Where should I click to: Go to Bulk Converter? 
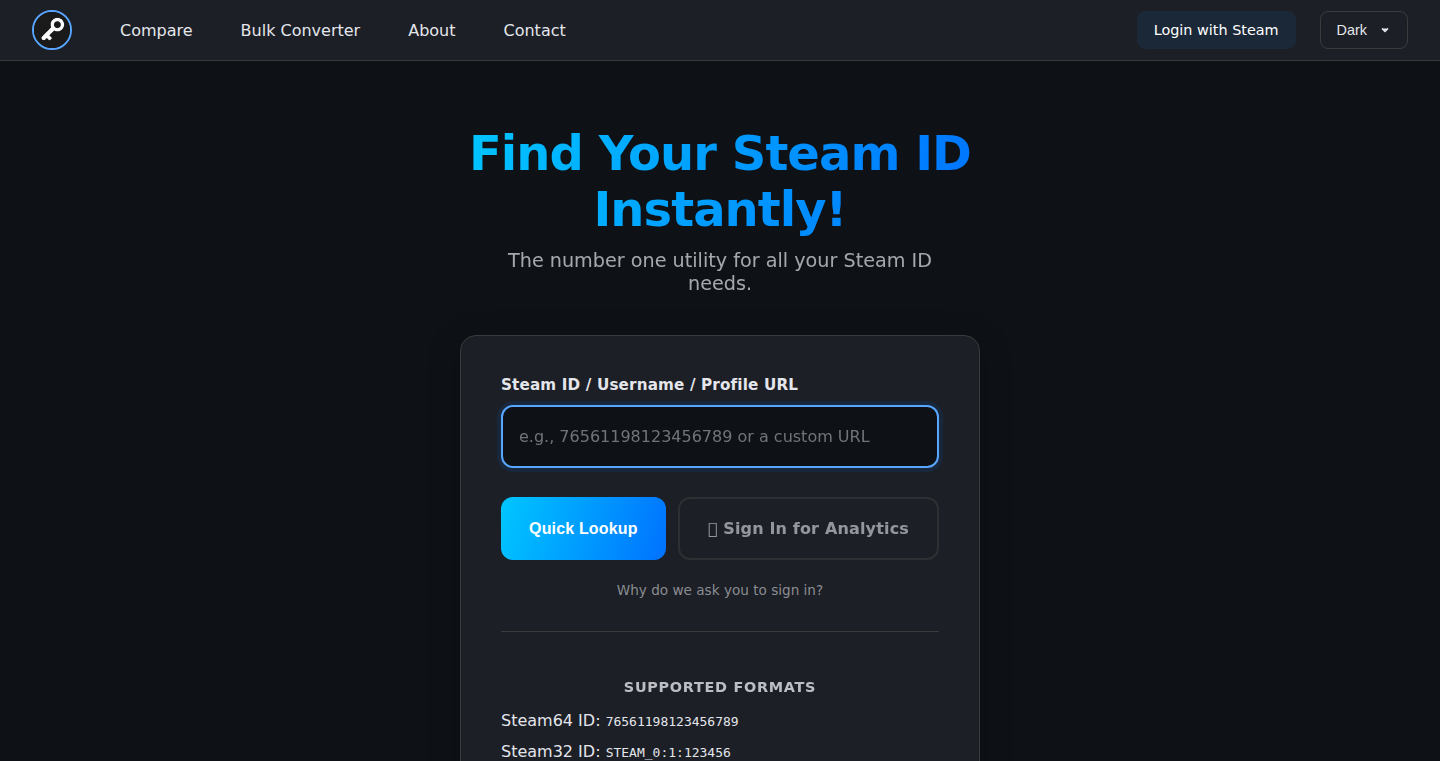click(x=300, y=30)
